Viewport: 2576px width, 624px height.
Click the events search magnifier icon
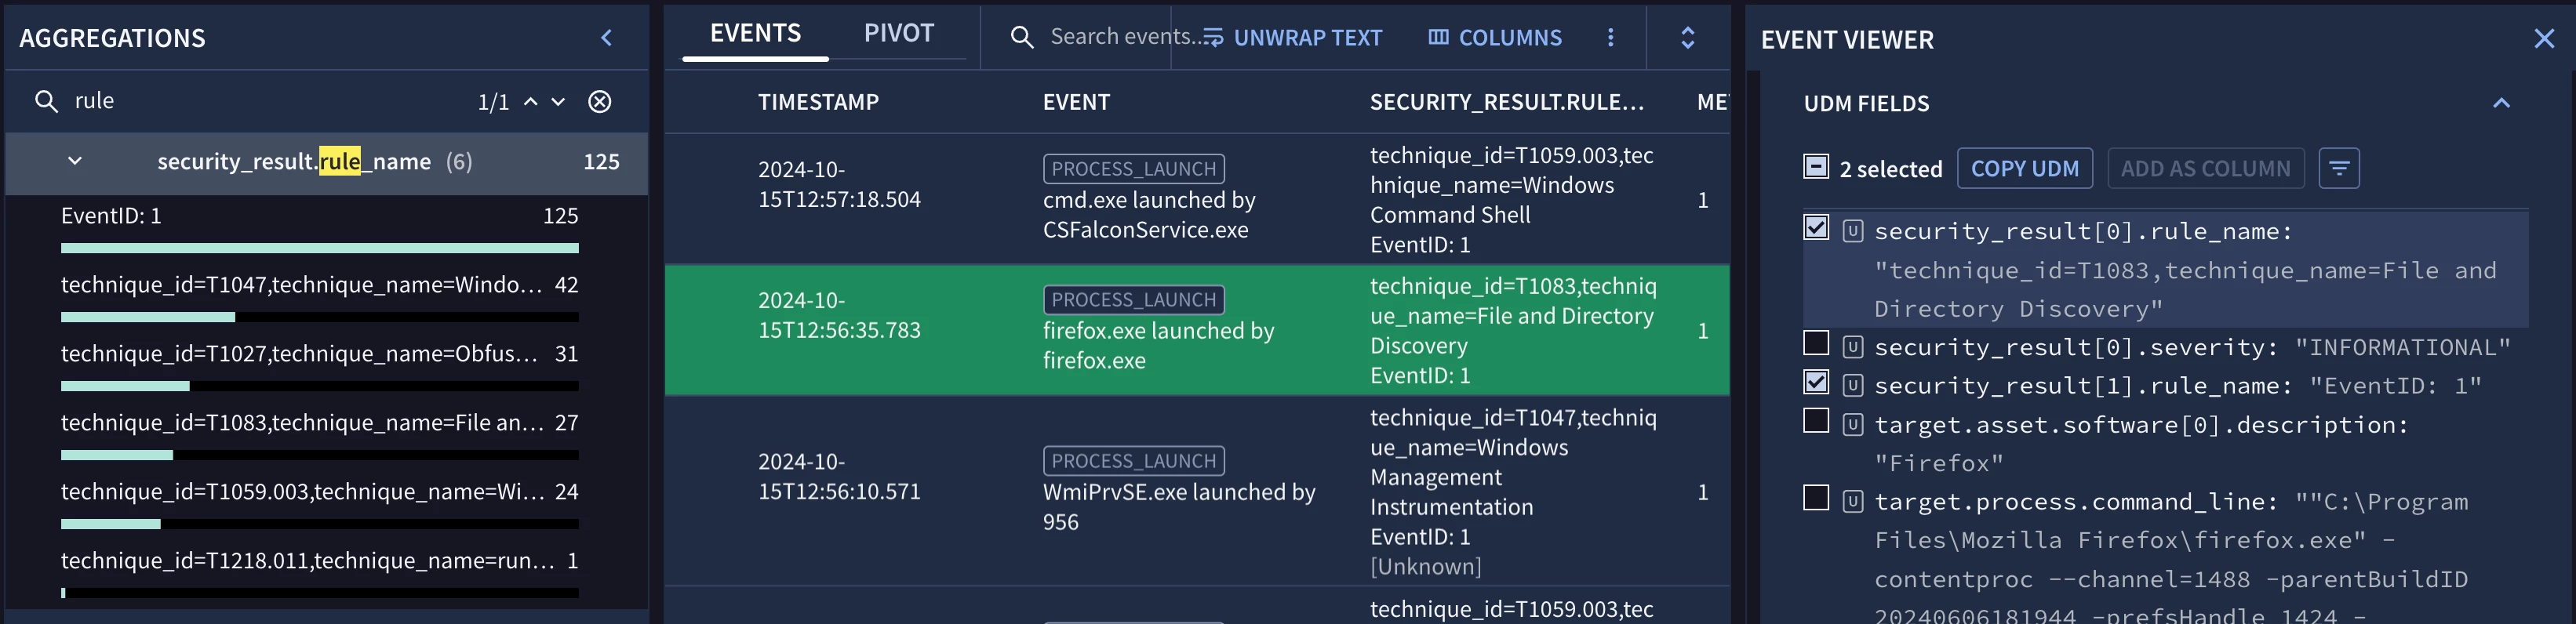tap(1021, 37)
